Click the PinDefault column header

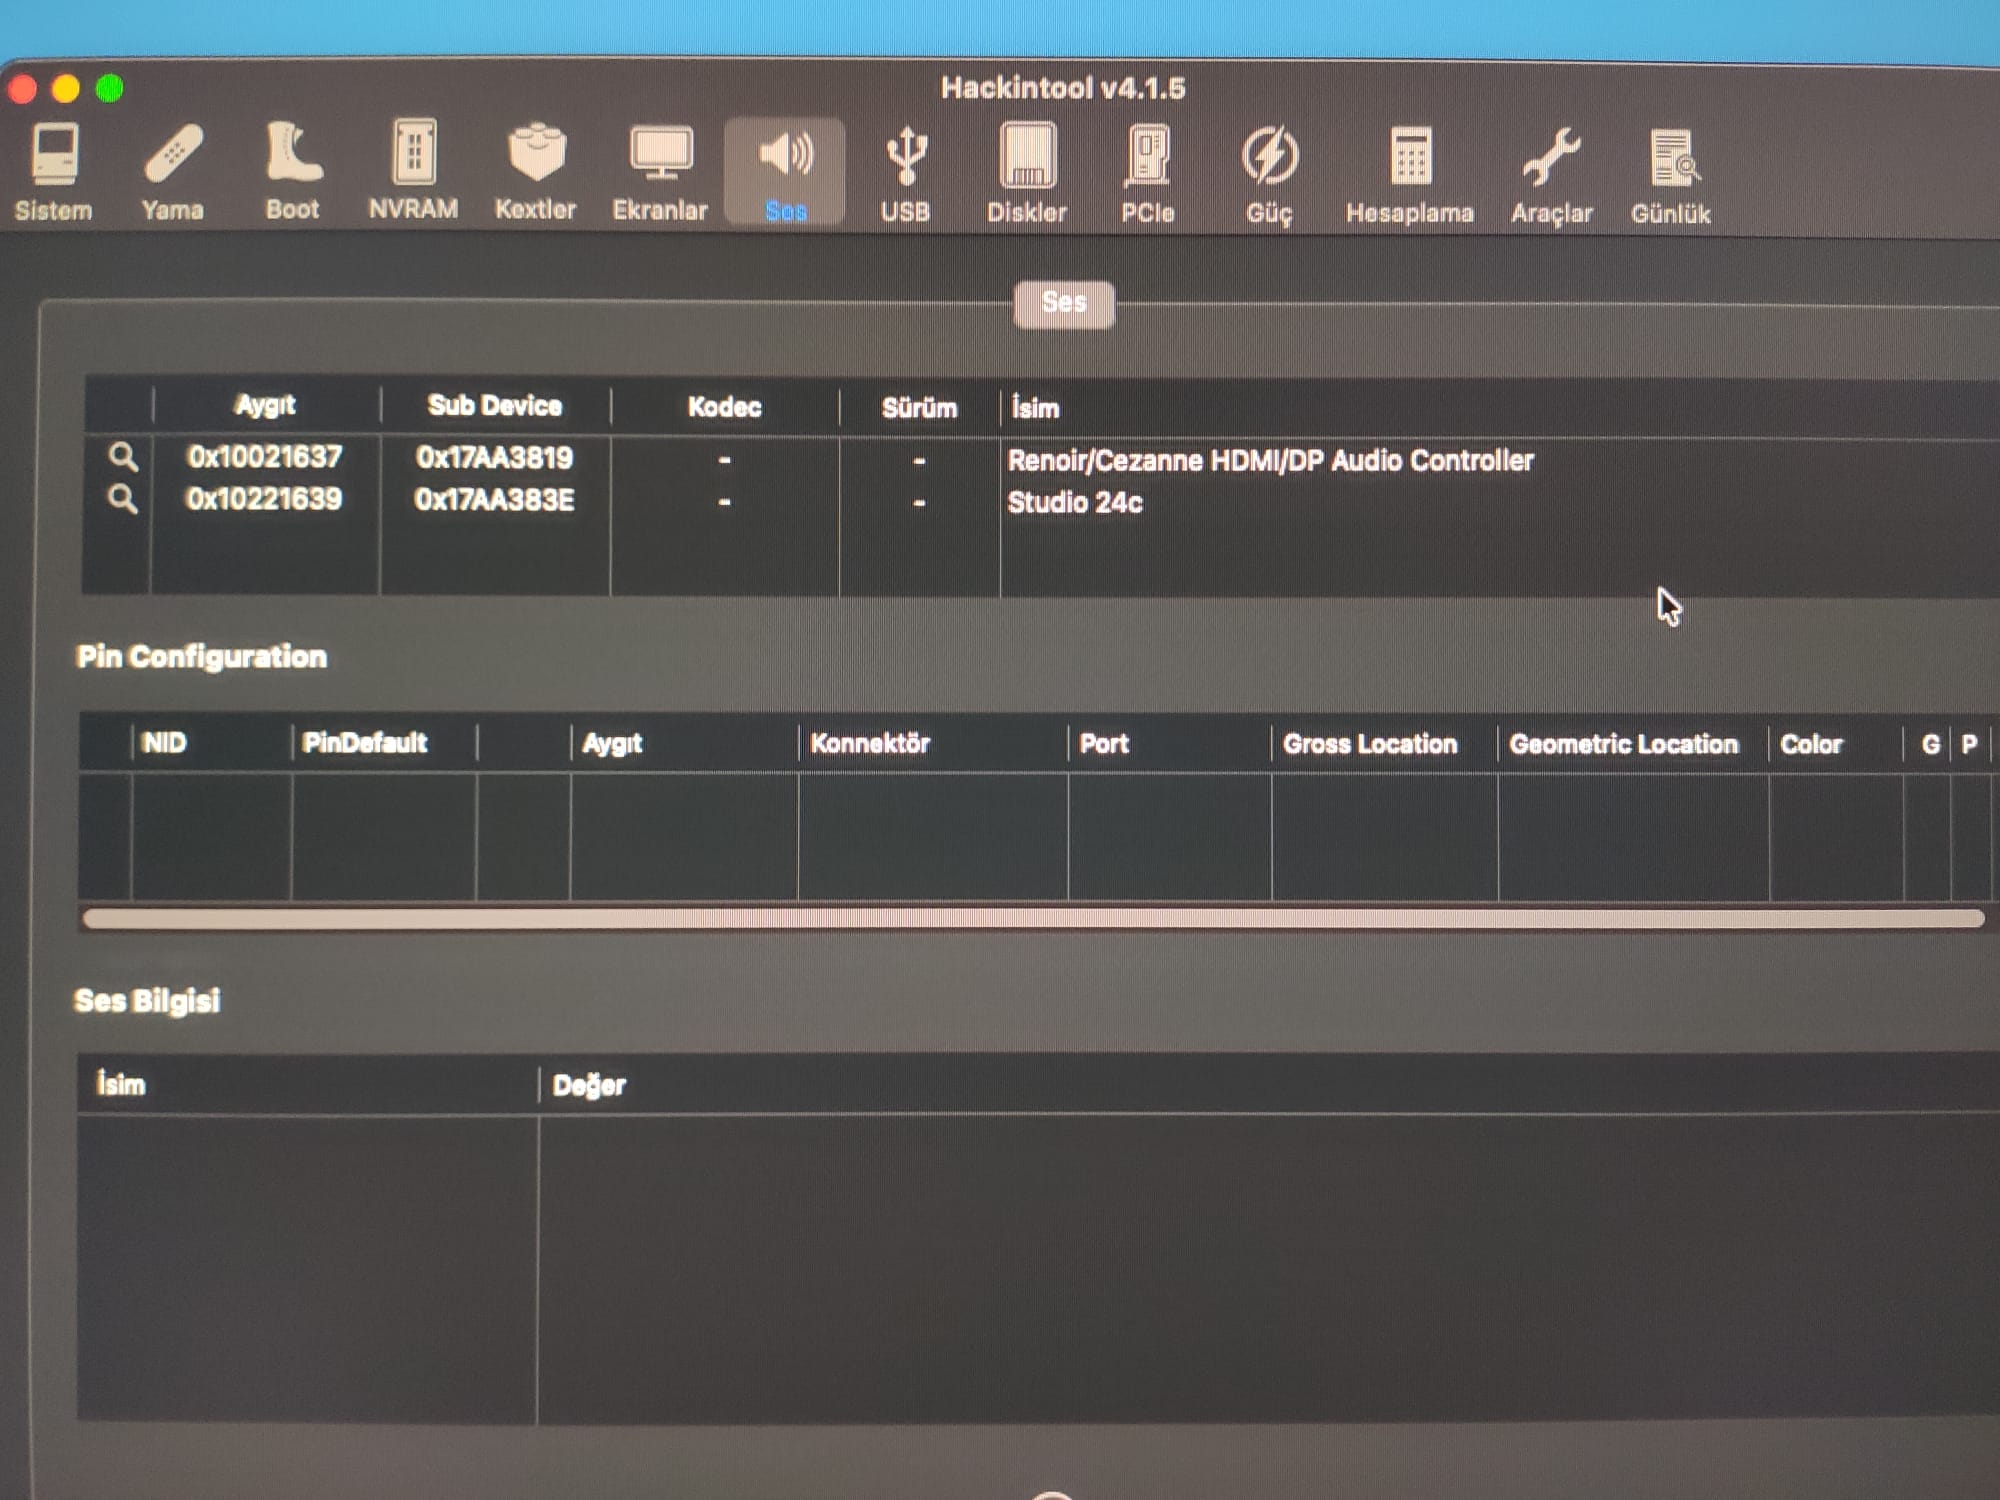coord(365,743)
